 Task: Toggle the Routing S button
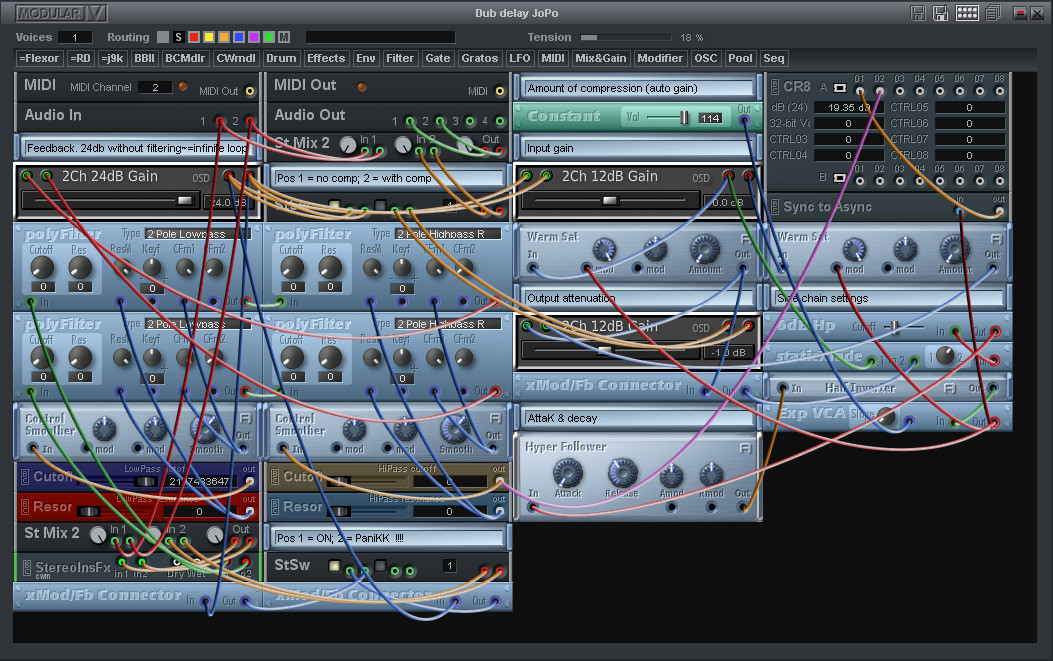pos(178,37)
